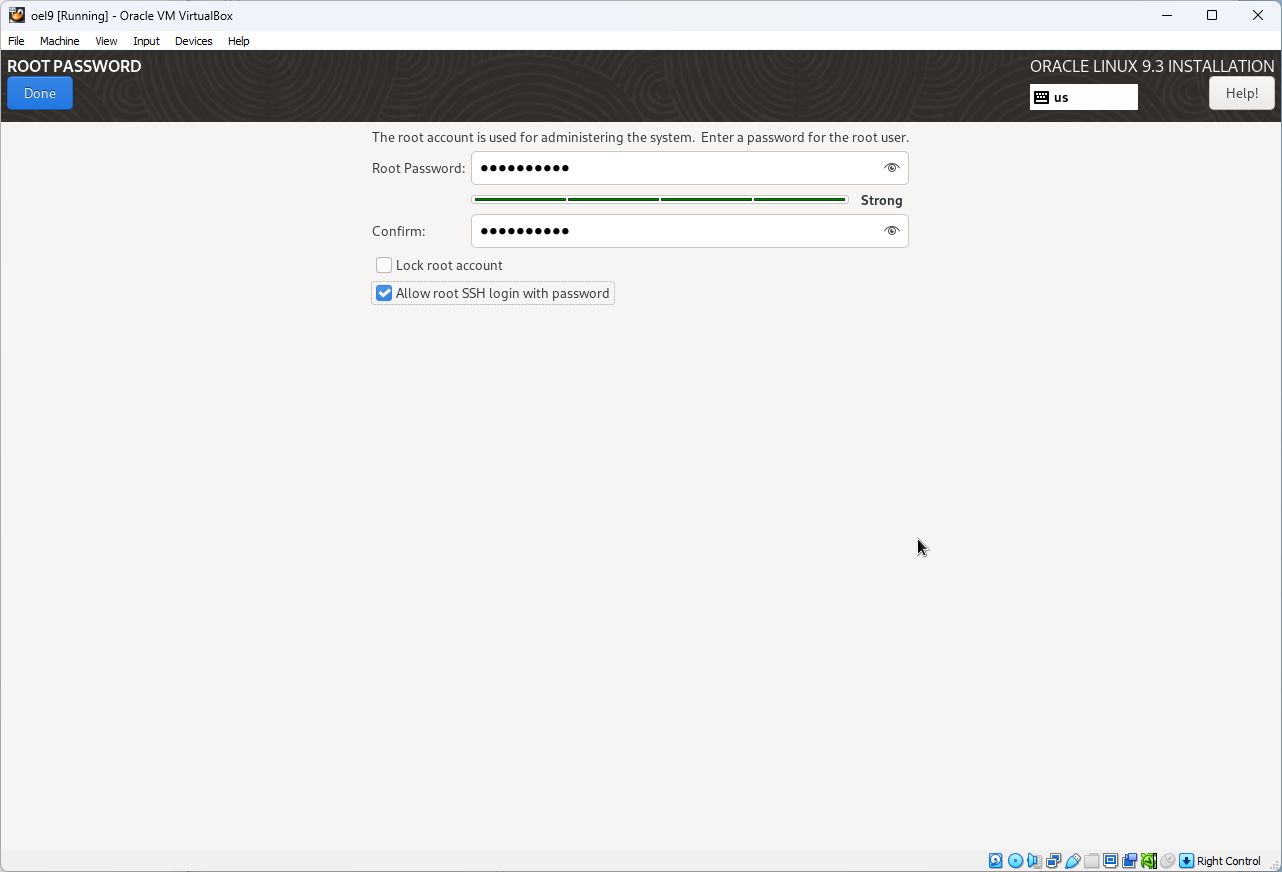Image resolution: width=1282 pixels, height=872 pixels.
Task: Click the display settings status icon
Action: point(1110,861)
